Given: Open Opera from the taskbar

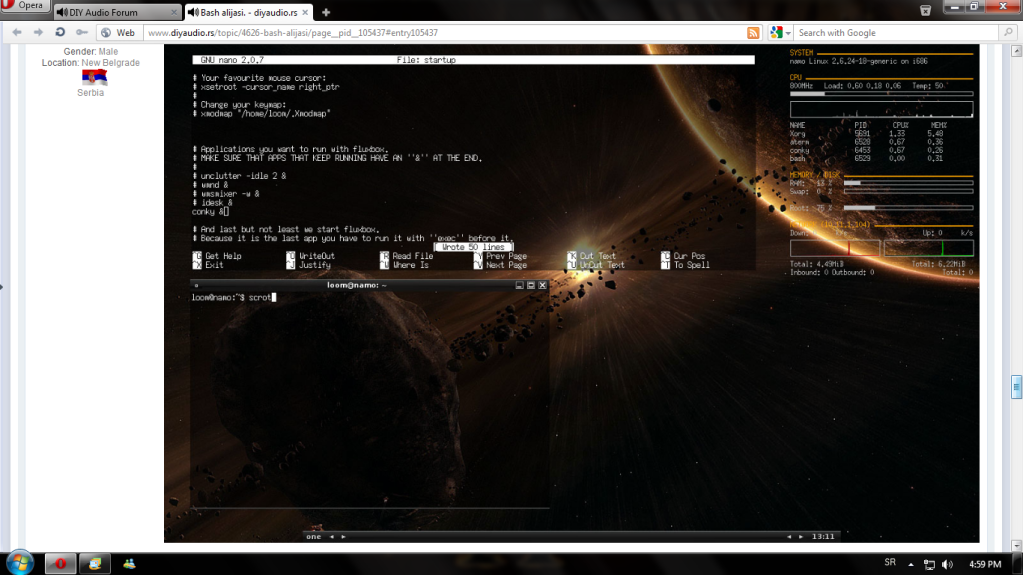Looking at the screenshot, I should point(60,563).
